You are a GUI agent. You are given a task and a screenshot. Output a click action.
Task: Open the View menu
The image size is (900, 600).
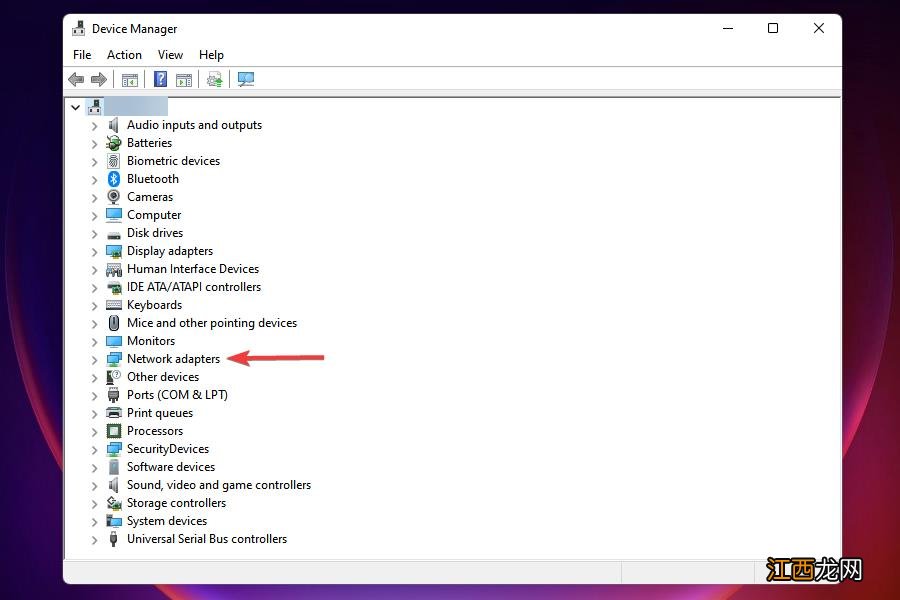pos(170,55)
